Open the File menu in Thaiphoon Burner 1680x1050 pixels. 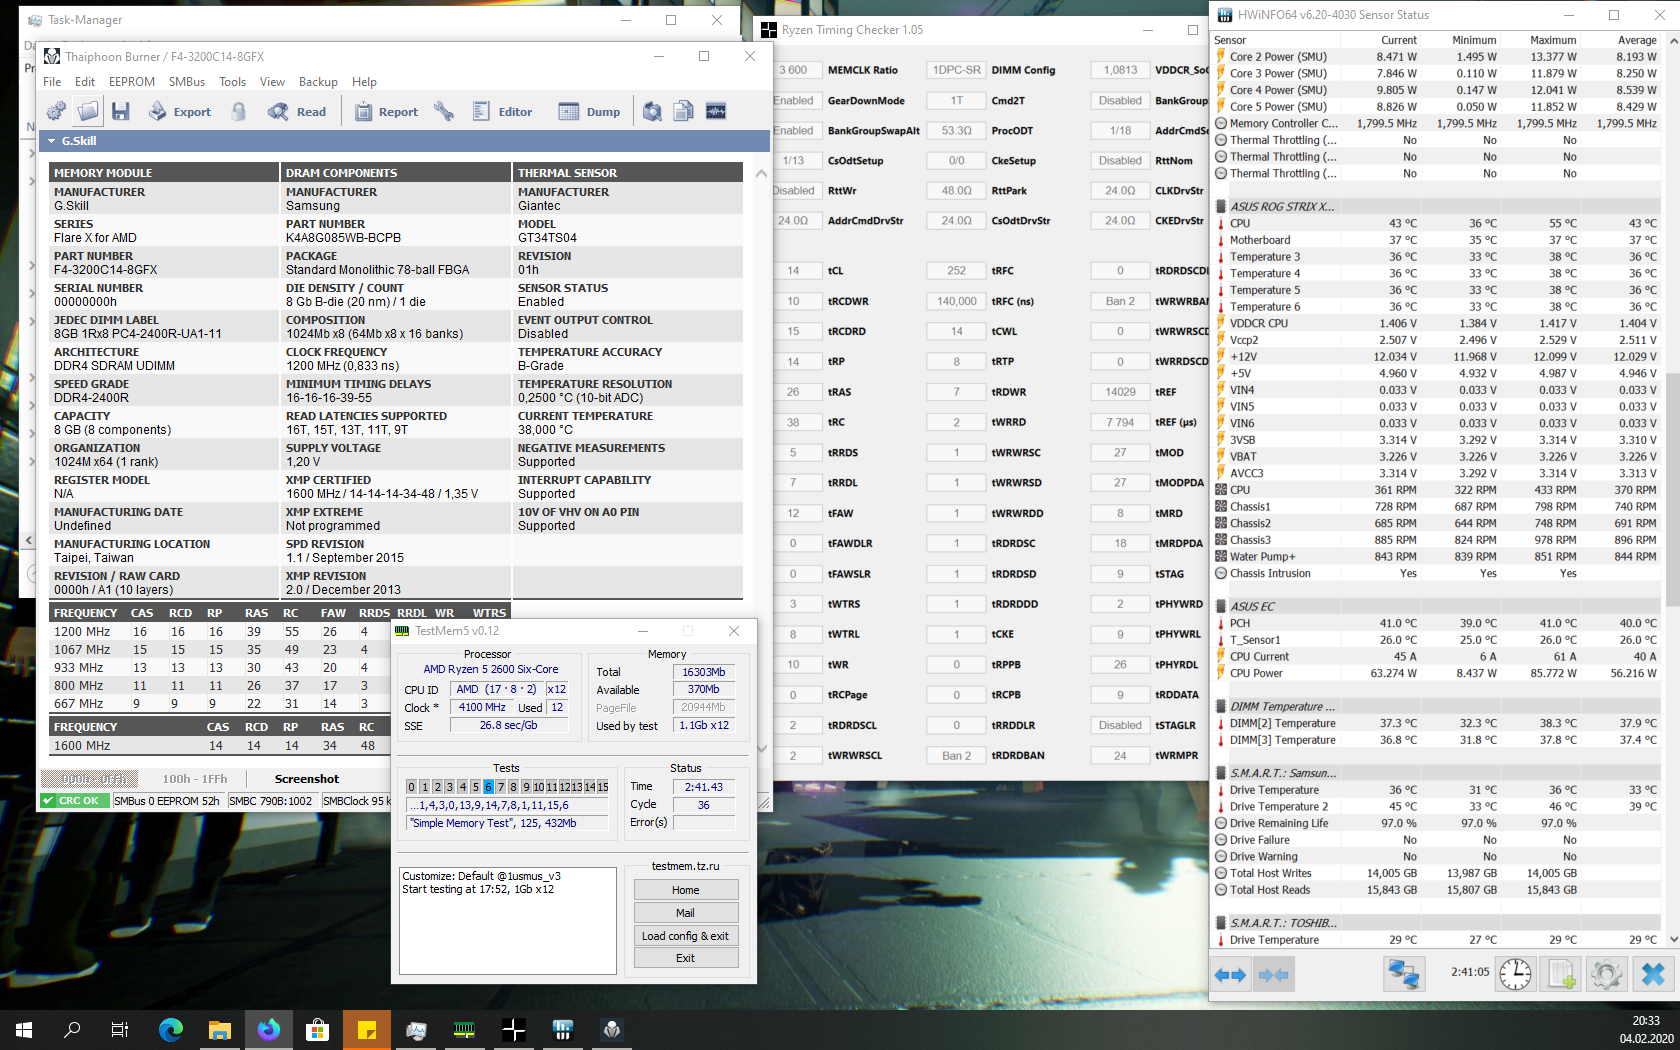click(x=52, y=82)
